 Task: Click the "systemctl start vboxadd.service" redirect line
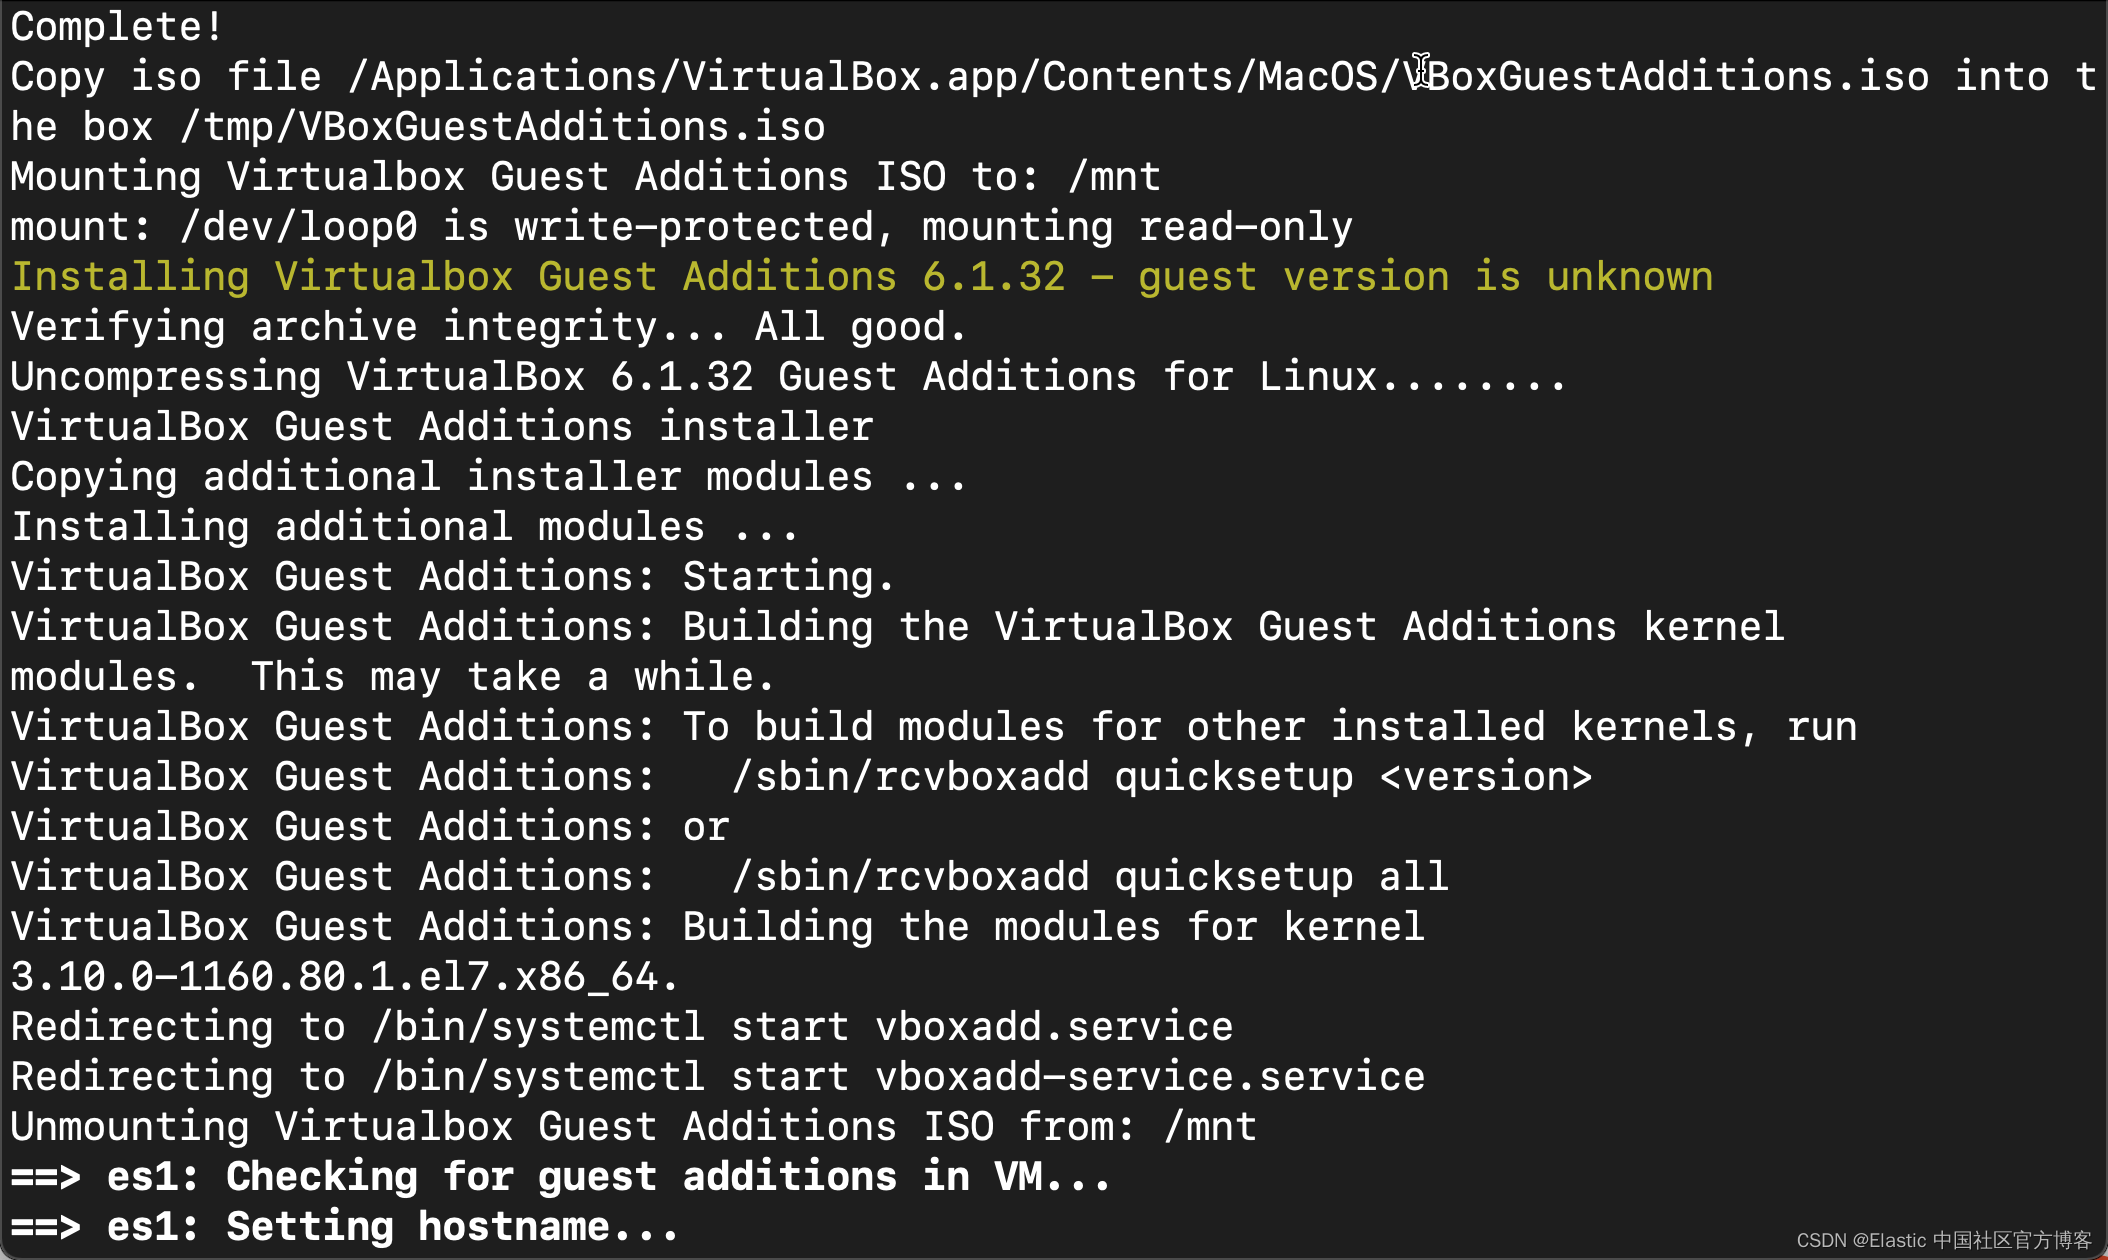click(x=621, y=1027)
